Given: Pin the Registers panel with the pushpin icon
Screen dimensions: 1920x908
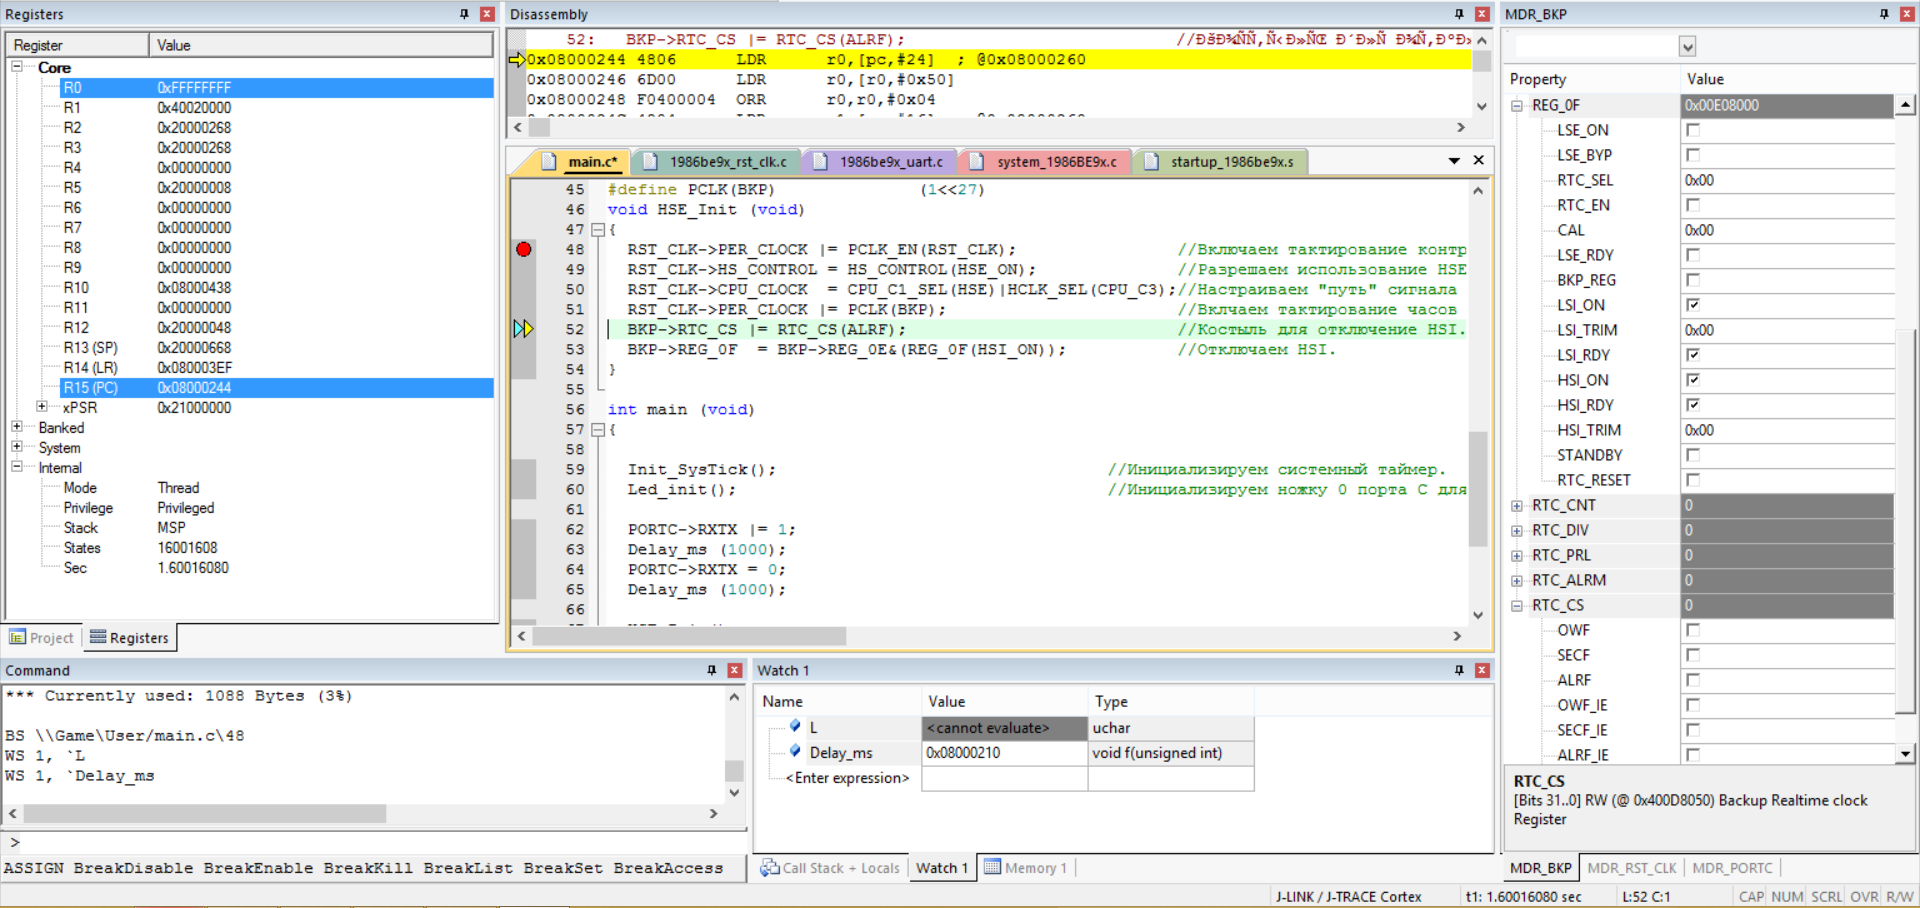Looking at the screenshot, I should [464, 14].
